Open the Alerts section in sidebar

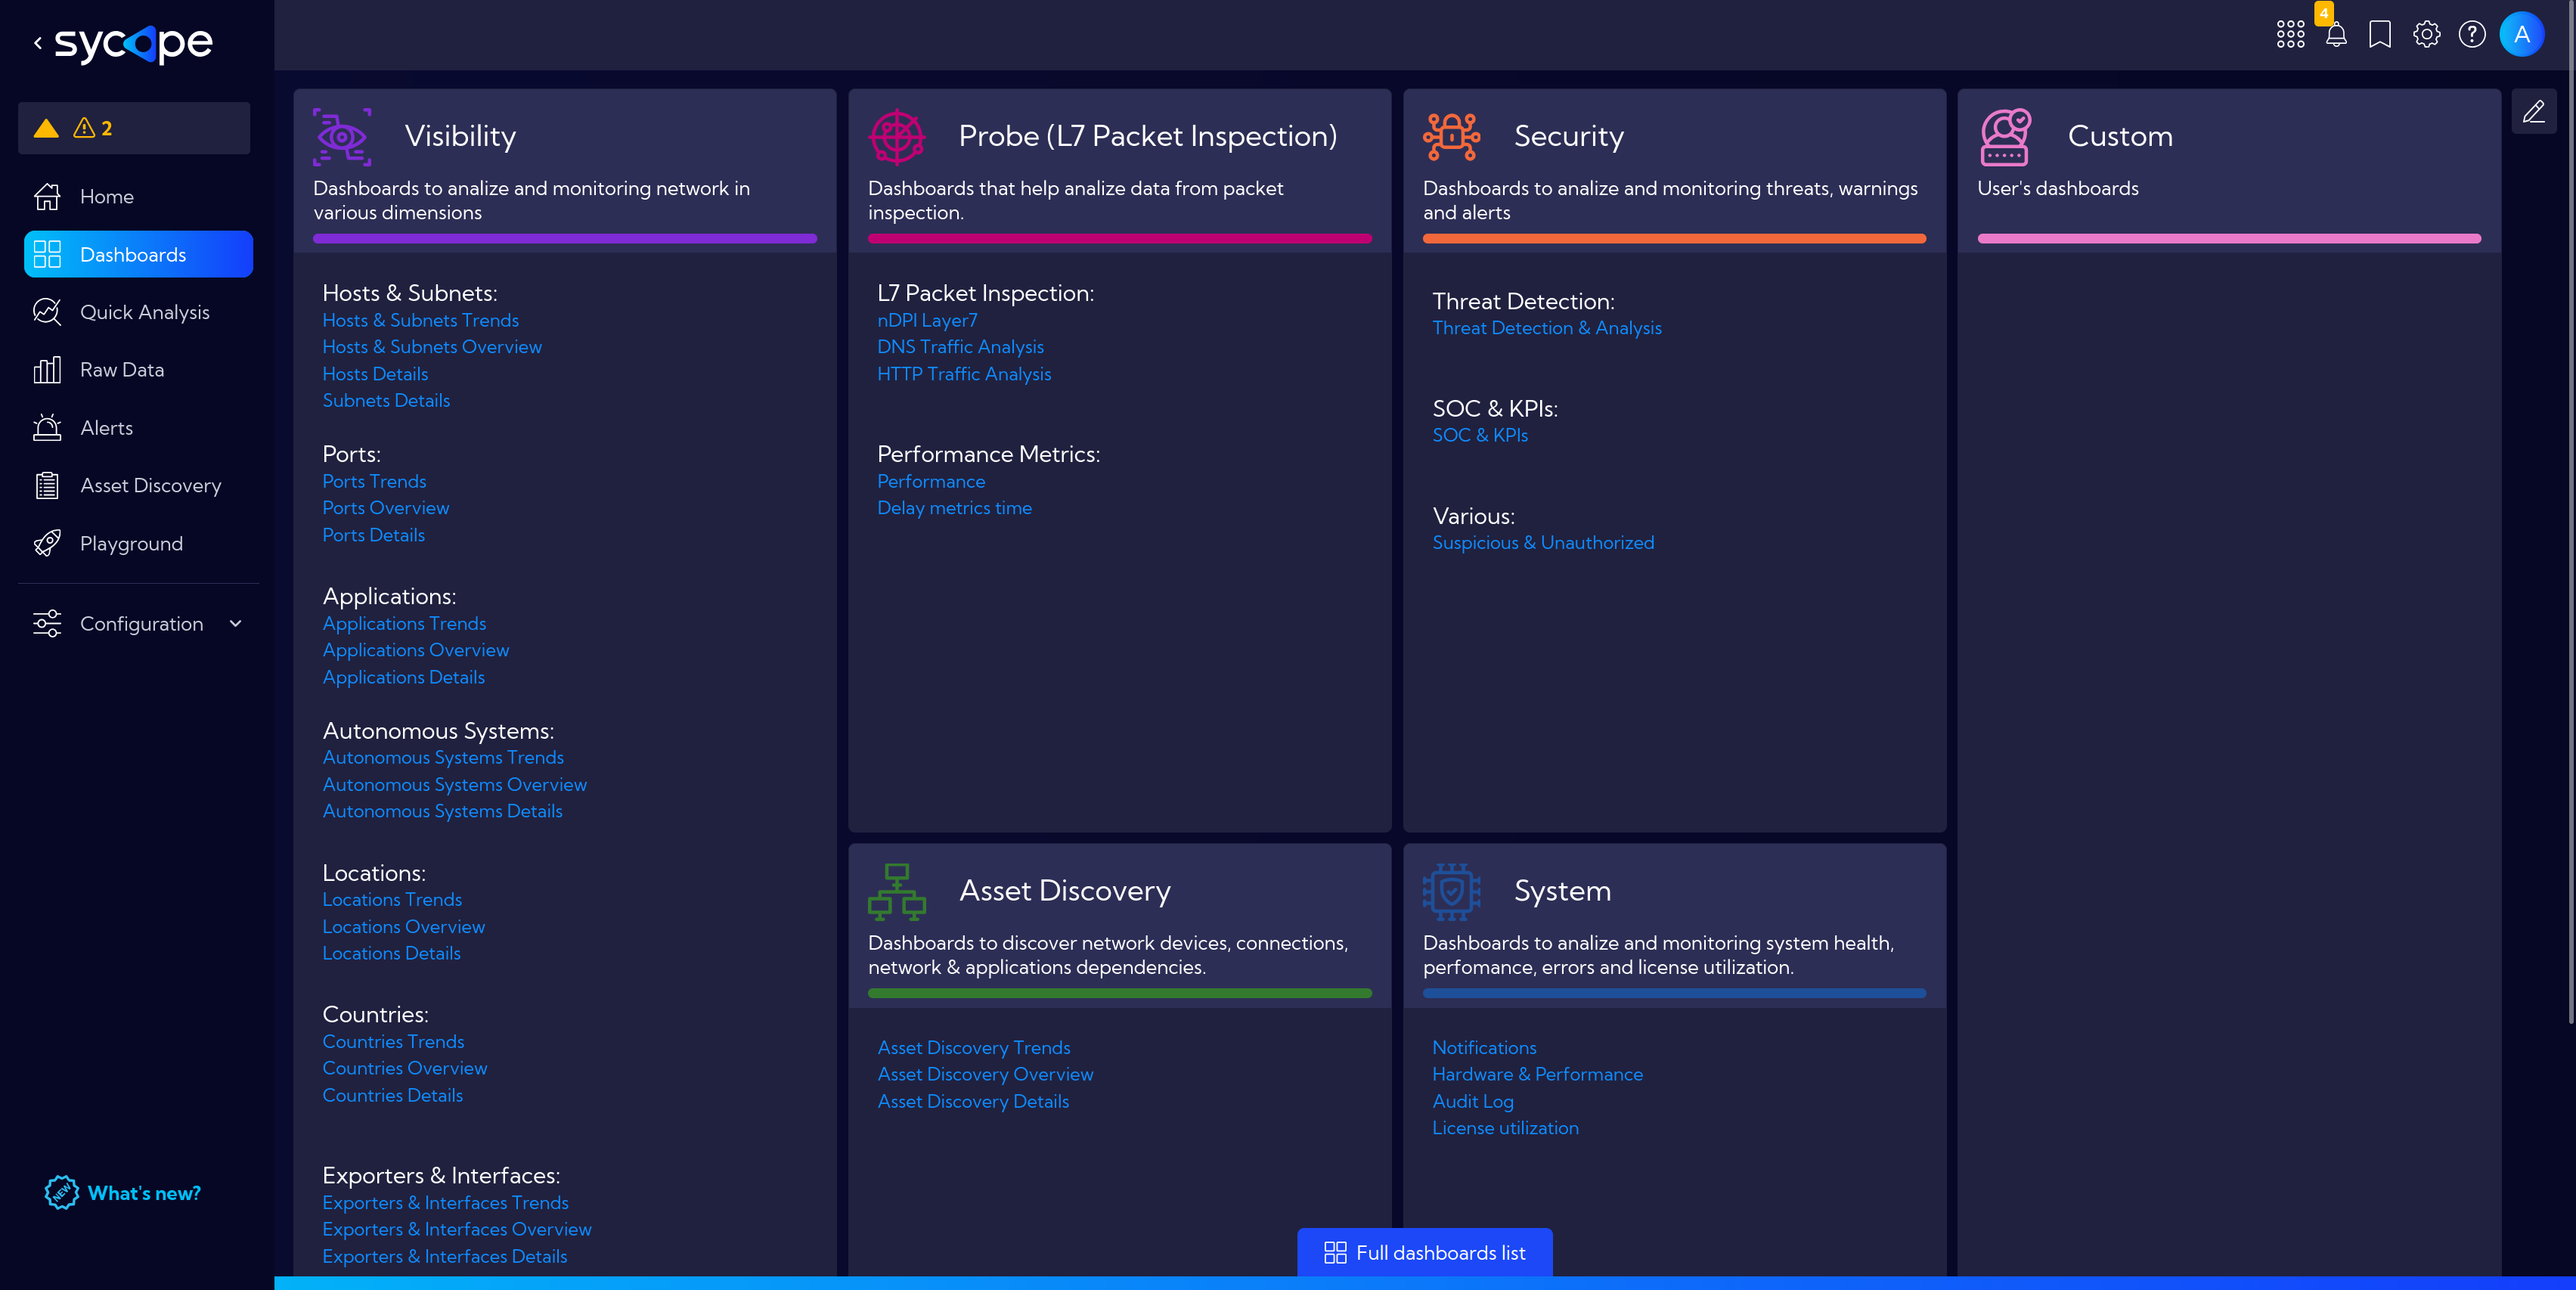pyautogui.click(x=105, y=428)
